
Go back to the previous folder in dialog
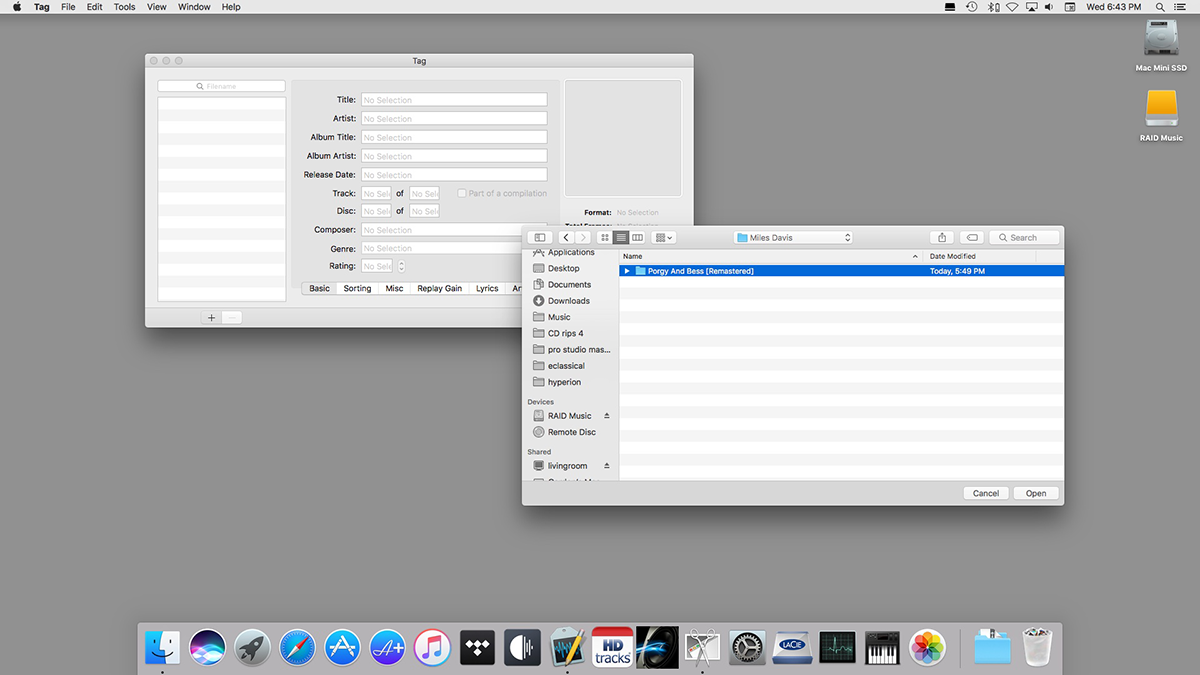tap(566, 237)
